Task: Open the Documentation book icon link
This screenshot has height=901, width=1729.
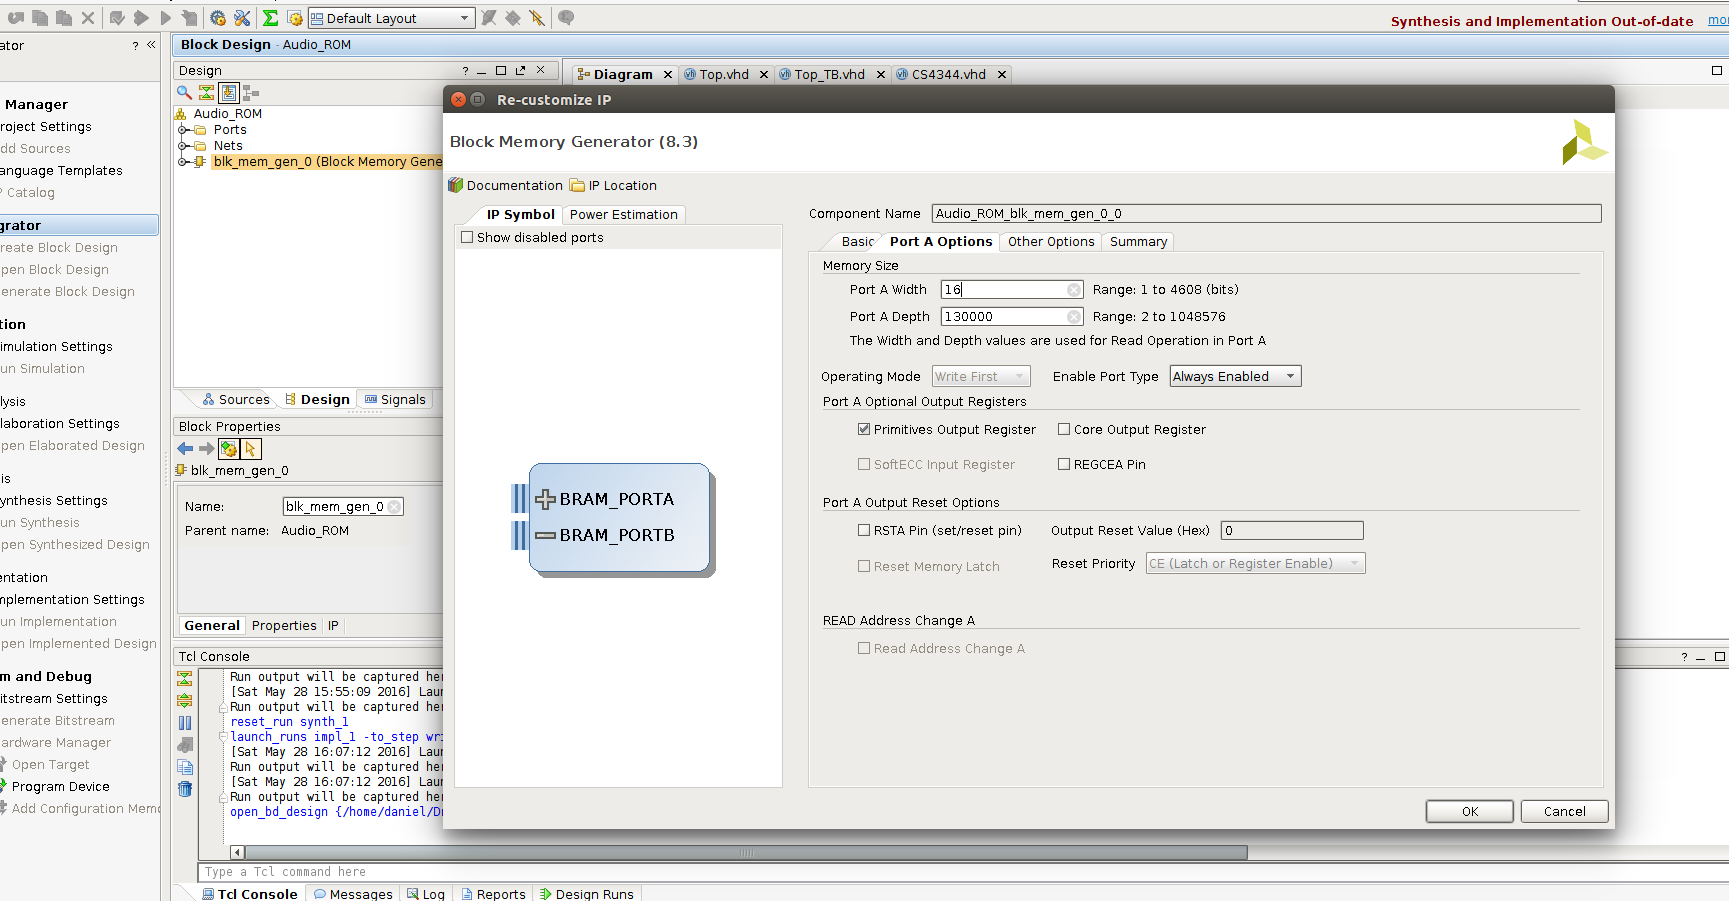Action: click(506, 185)
